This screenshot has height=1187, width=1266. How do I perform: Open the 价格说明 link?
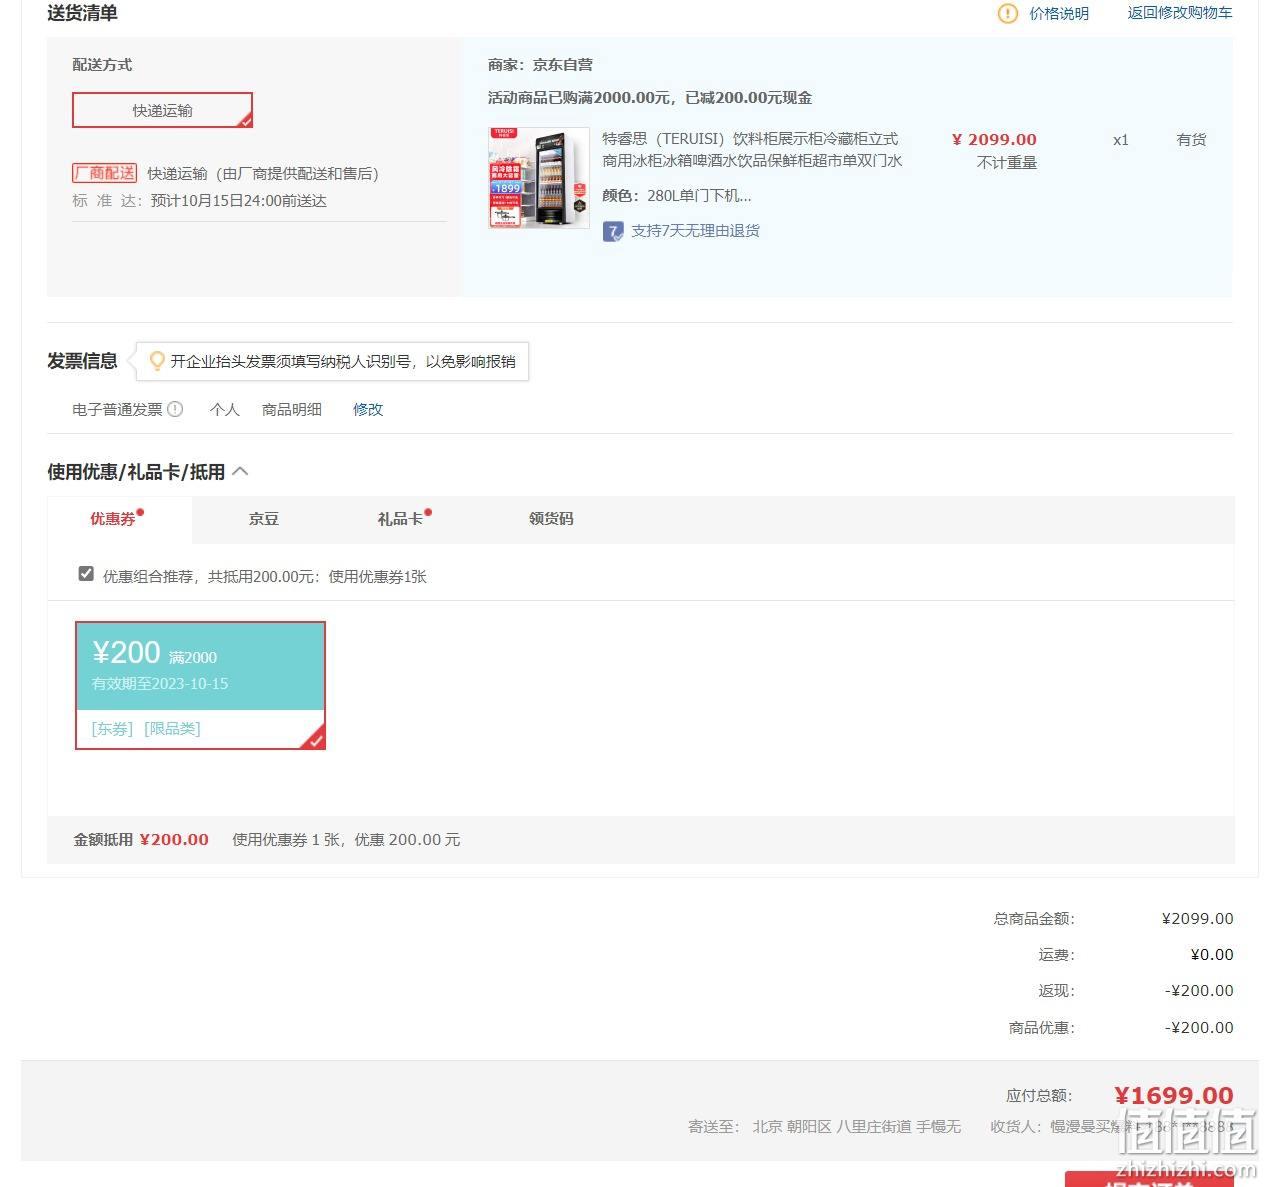coord(1059,13)
